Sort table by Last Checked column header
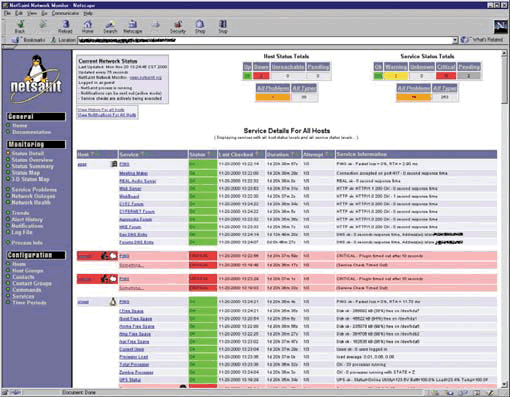The image size is (510, 397). coord(236,154)
